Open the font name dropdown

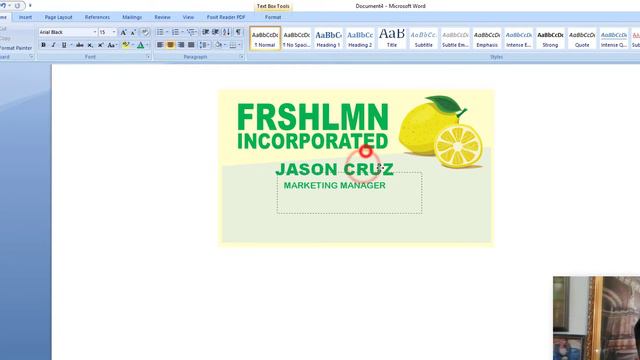coord(95,32)
